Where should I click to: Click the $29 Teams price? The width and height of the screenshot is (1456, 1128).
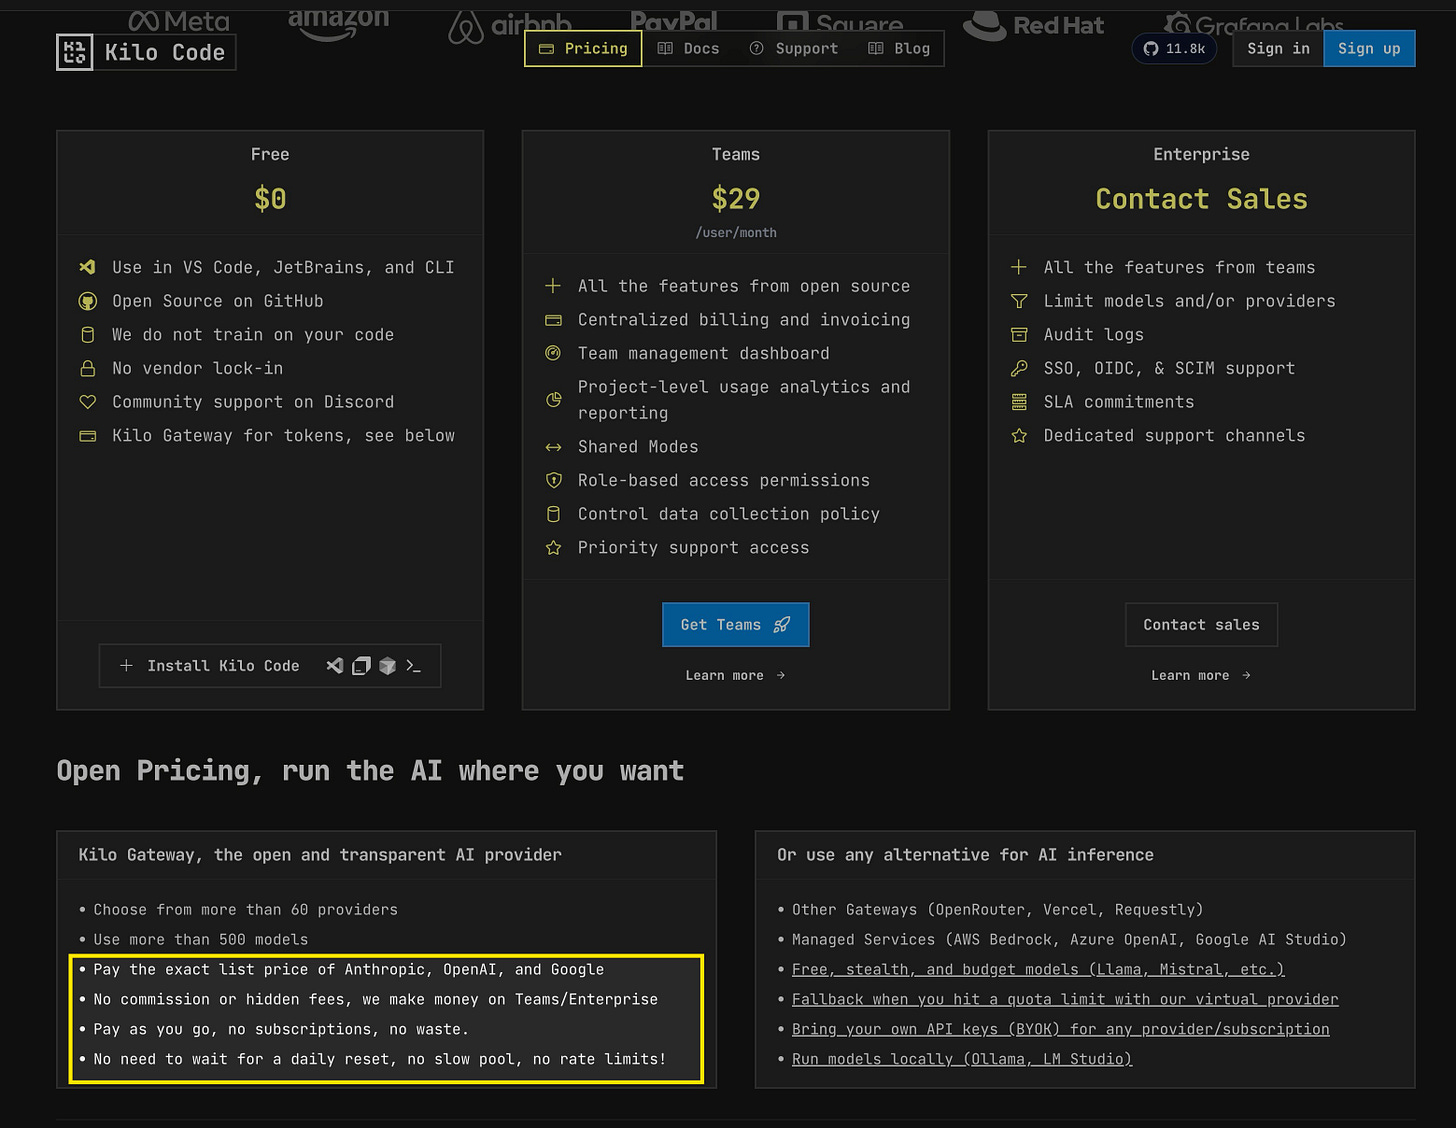point(735,198)
